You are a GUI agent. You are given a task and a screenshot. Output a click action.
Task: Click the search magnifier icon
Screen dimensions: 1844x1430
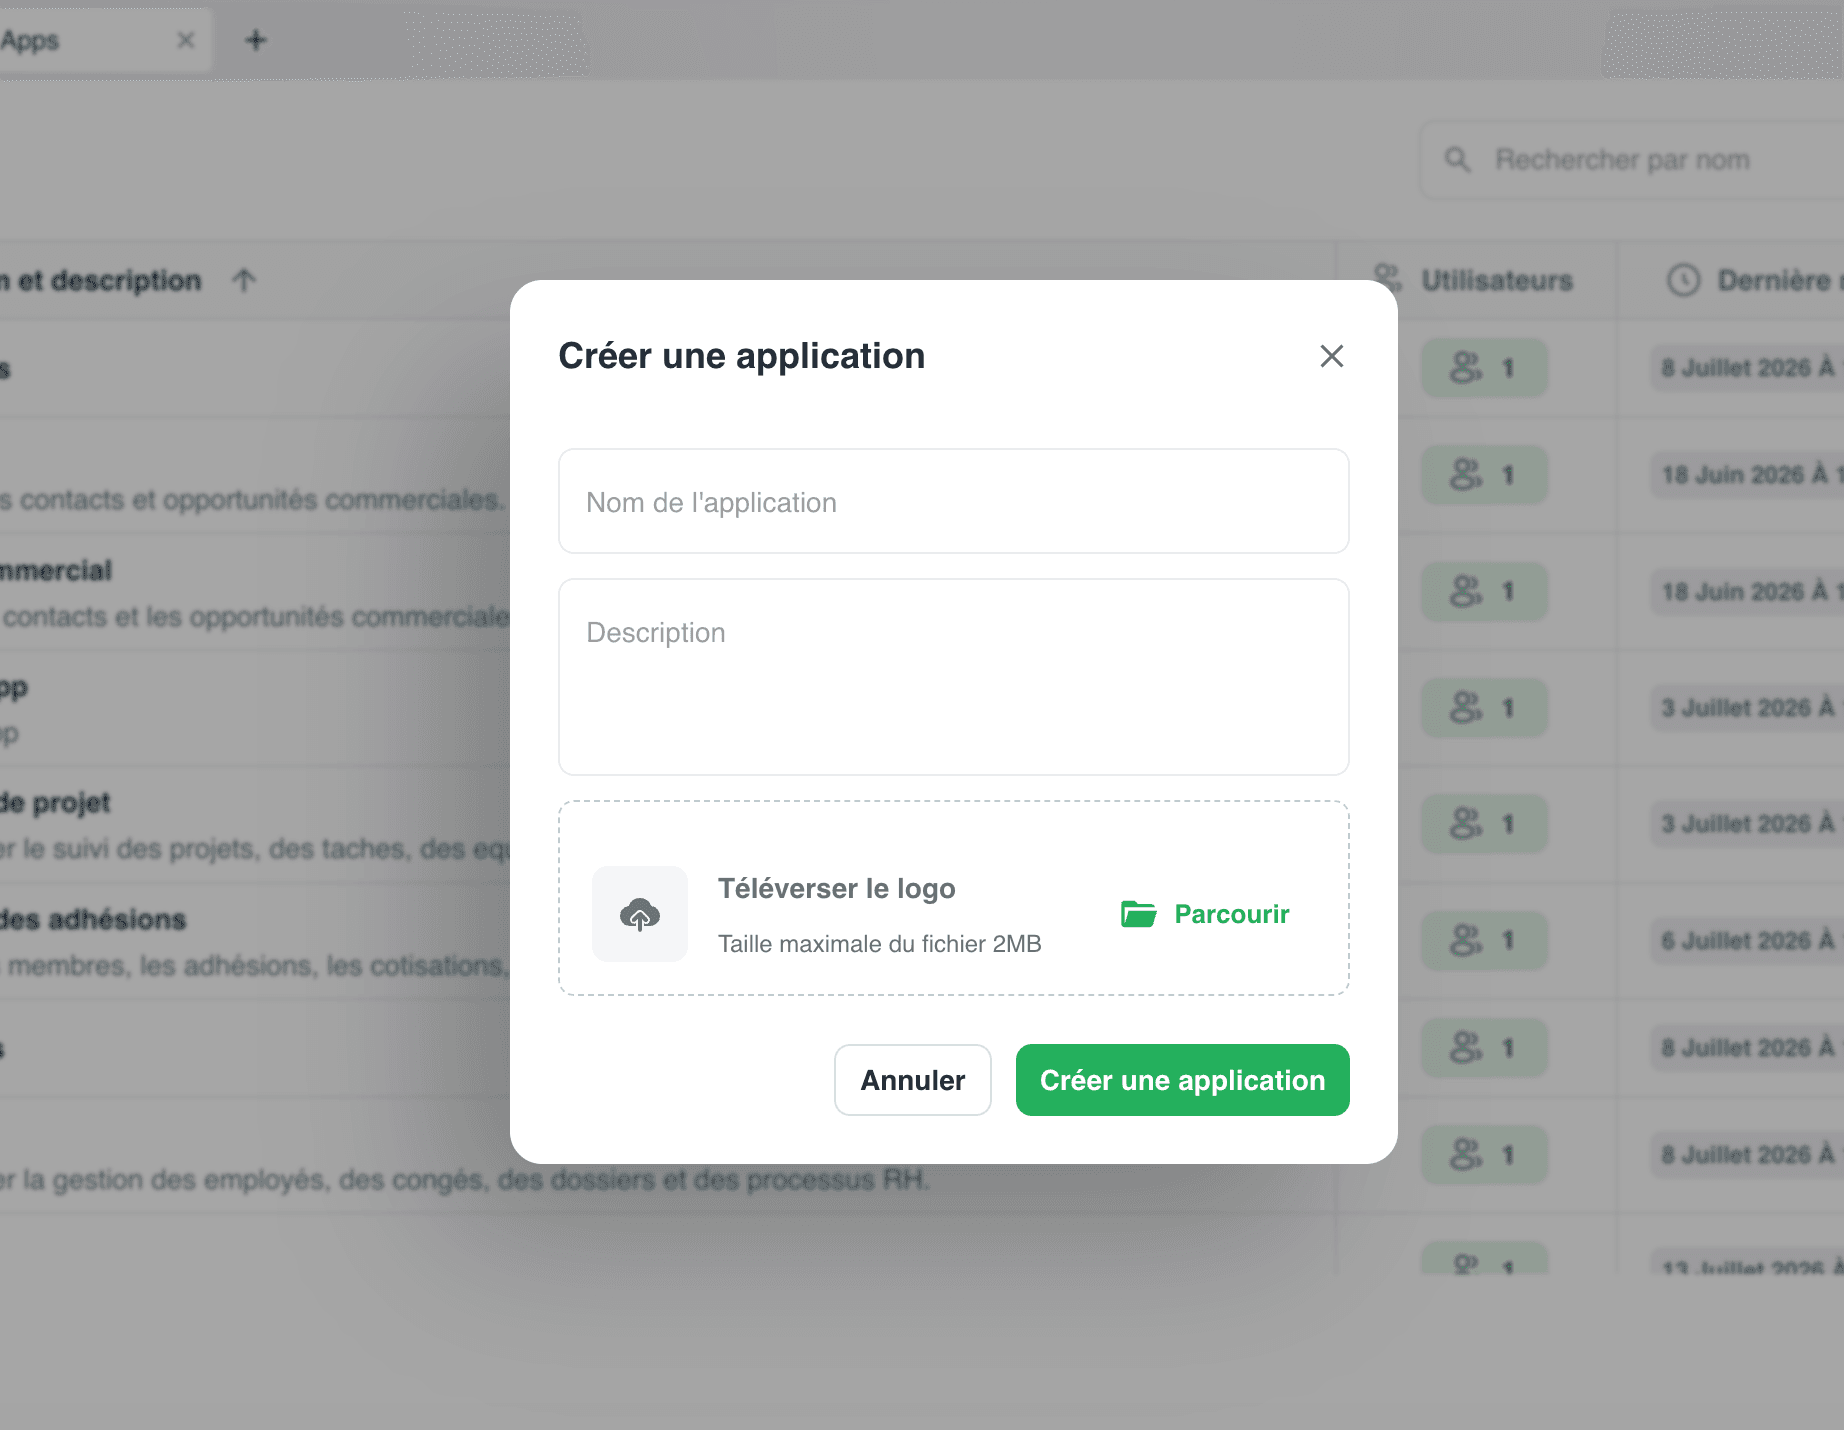tap(1458, 160)
